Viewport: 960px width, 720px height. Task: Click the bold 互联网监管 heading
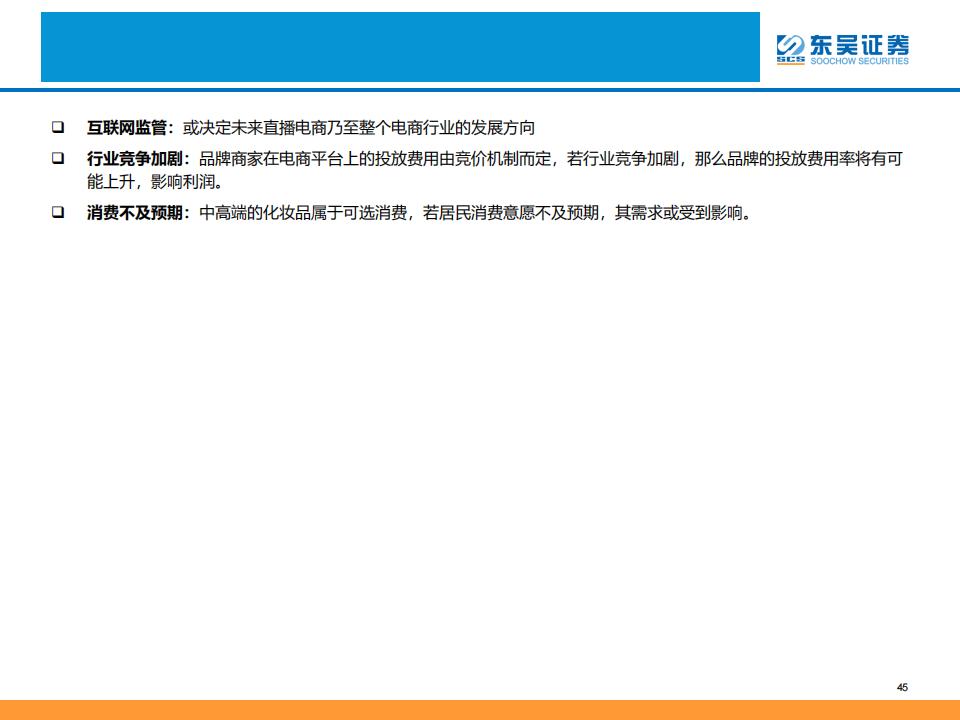tap(126, 128)
